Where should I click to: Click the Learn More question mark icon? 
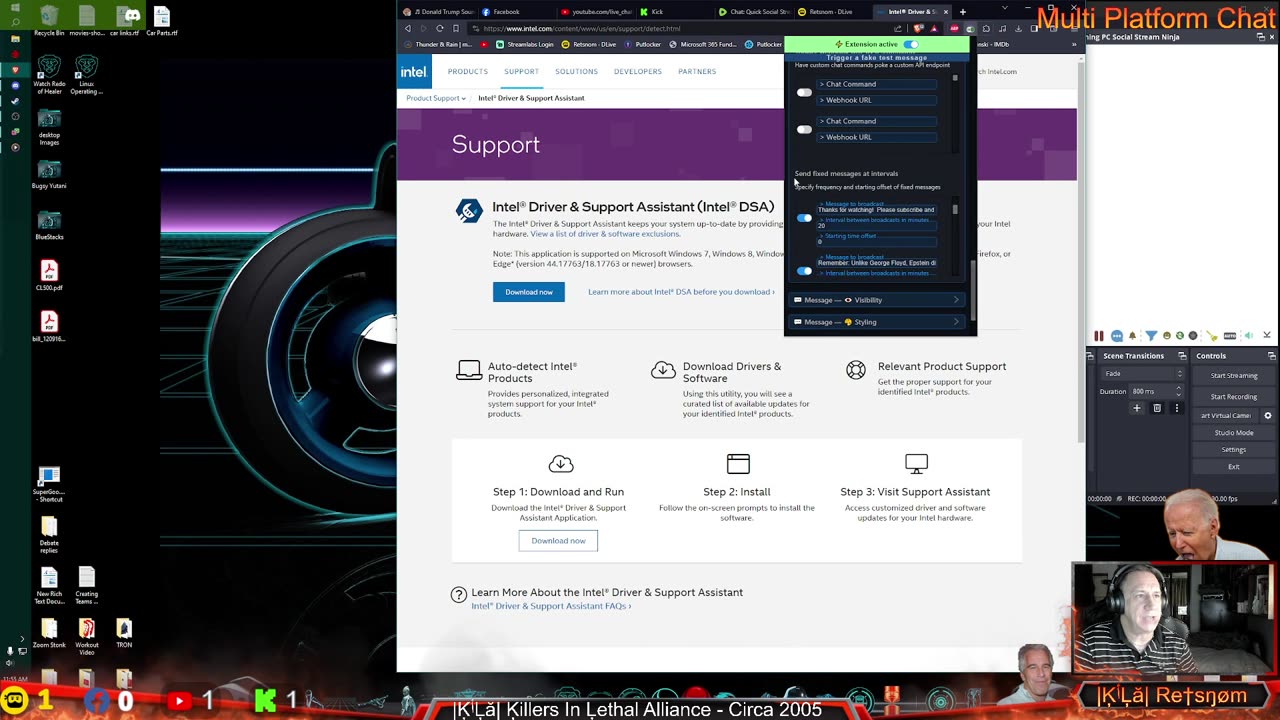point(459,594)
